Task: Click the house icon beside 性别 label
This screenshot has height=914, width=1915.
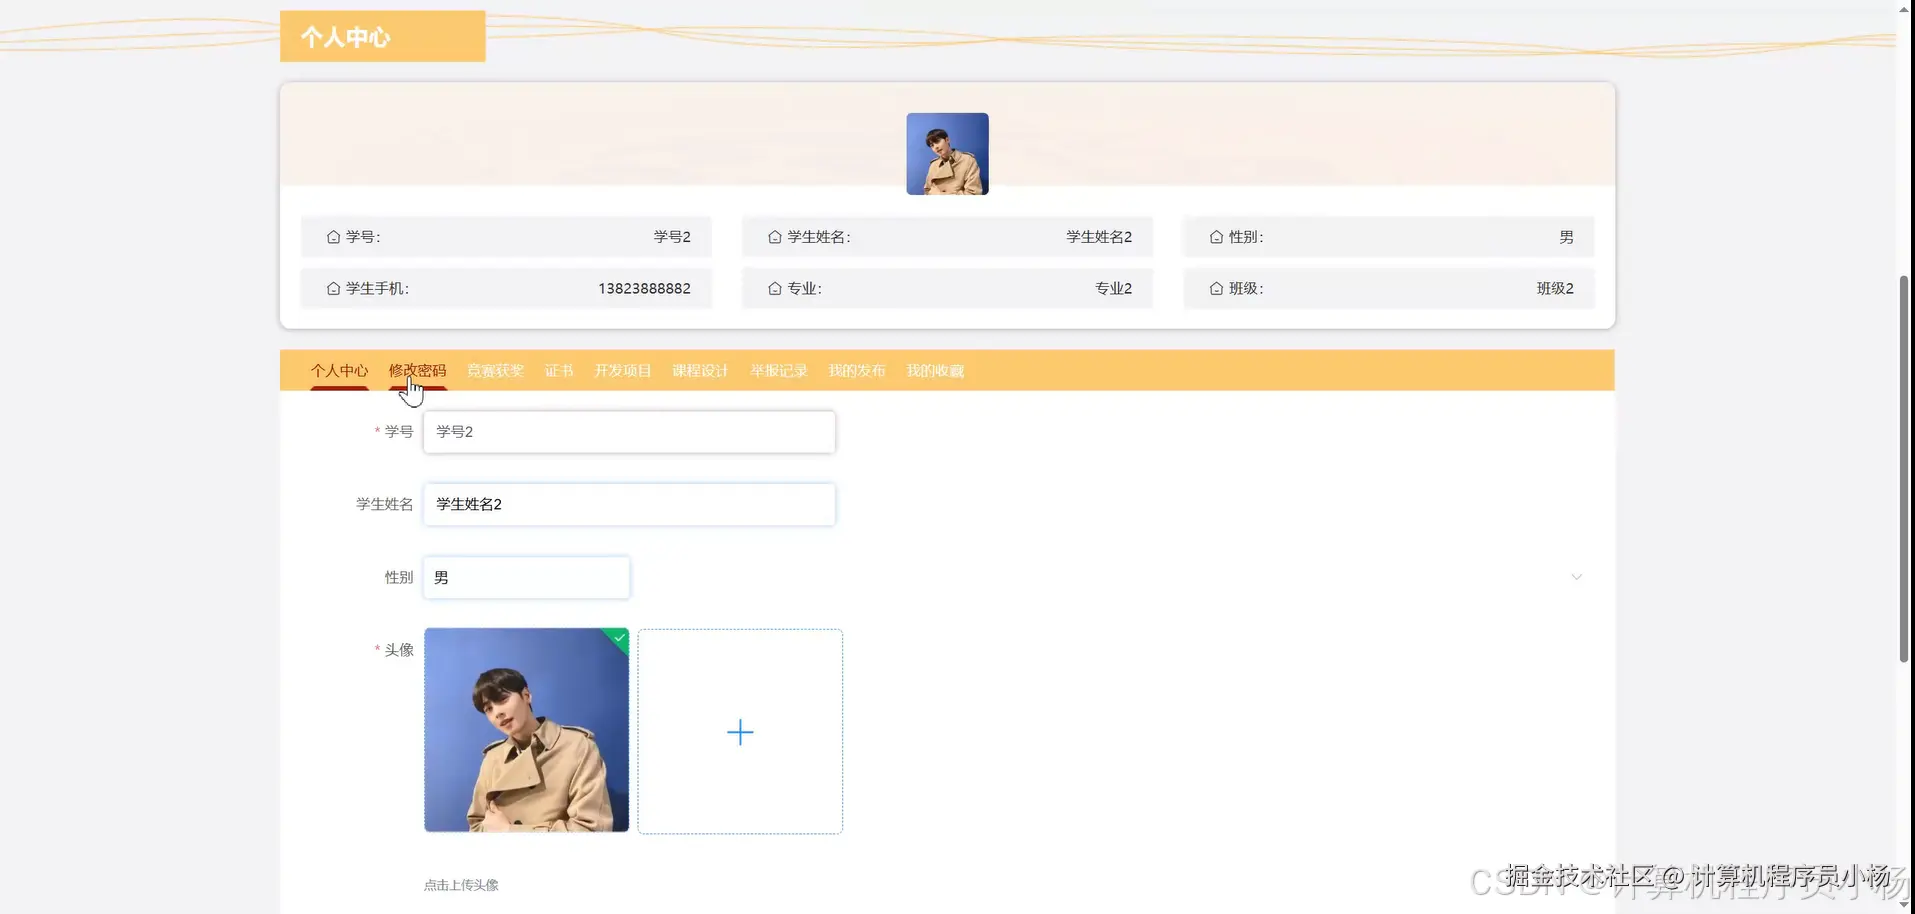Action: coord(1216,237)
